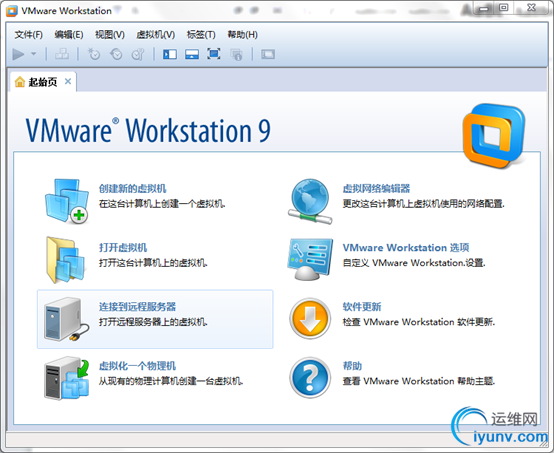
Task: Click the help question mark icon
Action: click(310, 378)
